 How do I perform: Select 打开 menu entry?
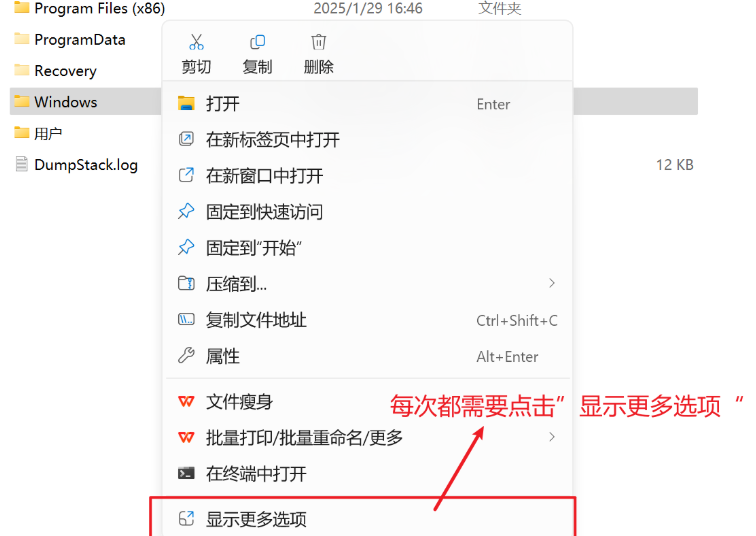pos(367,104)
